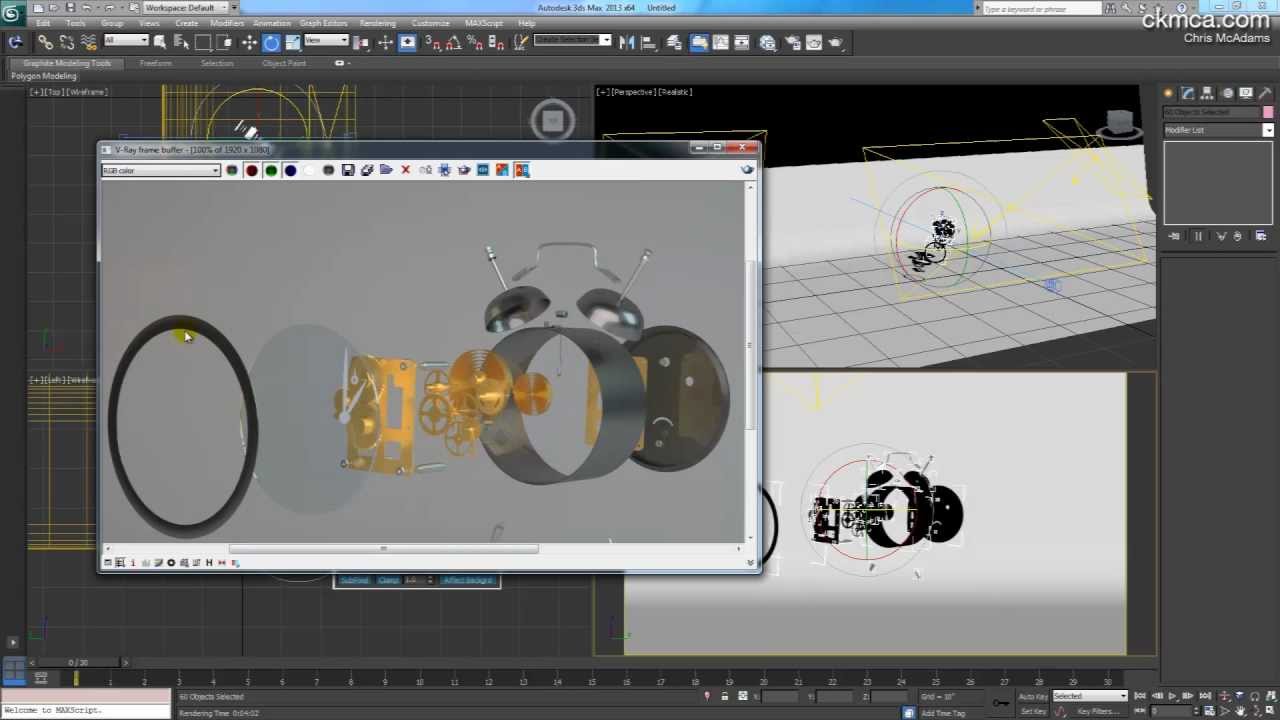This screenshot has width=1280, height=720.
Task: Click the Realistic shading viewport label
Action: (x=675, y=92)
